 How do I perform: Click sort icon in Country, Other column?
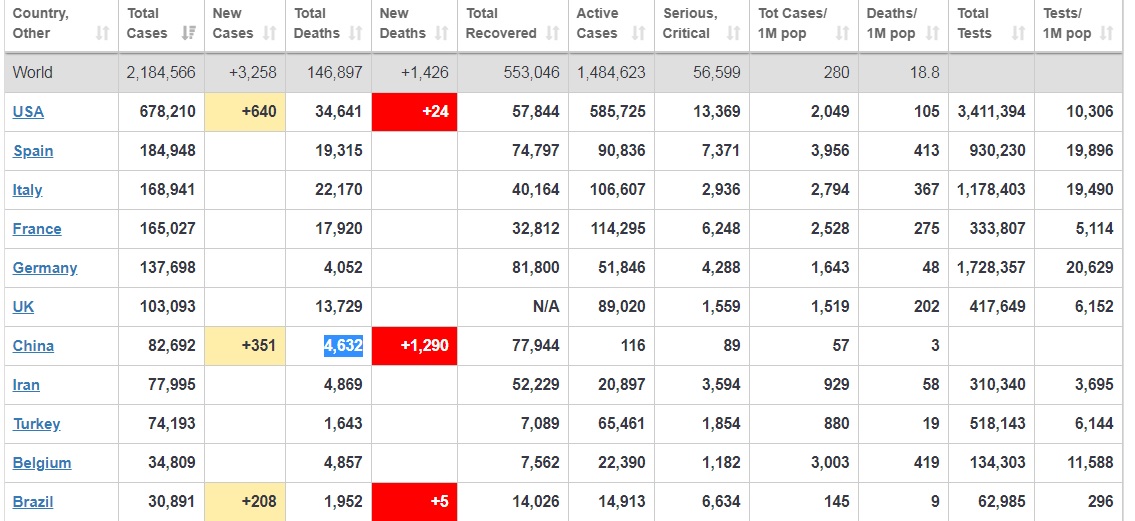point(102,34)
